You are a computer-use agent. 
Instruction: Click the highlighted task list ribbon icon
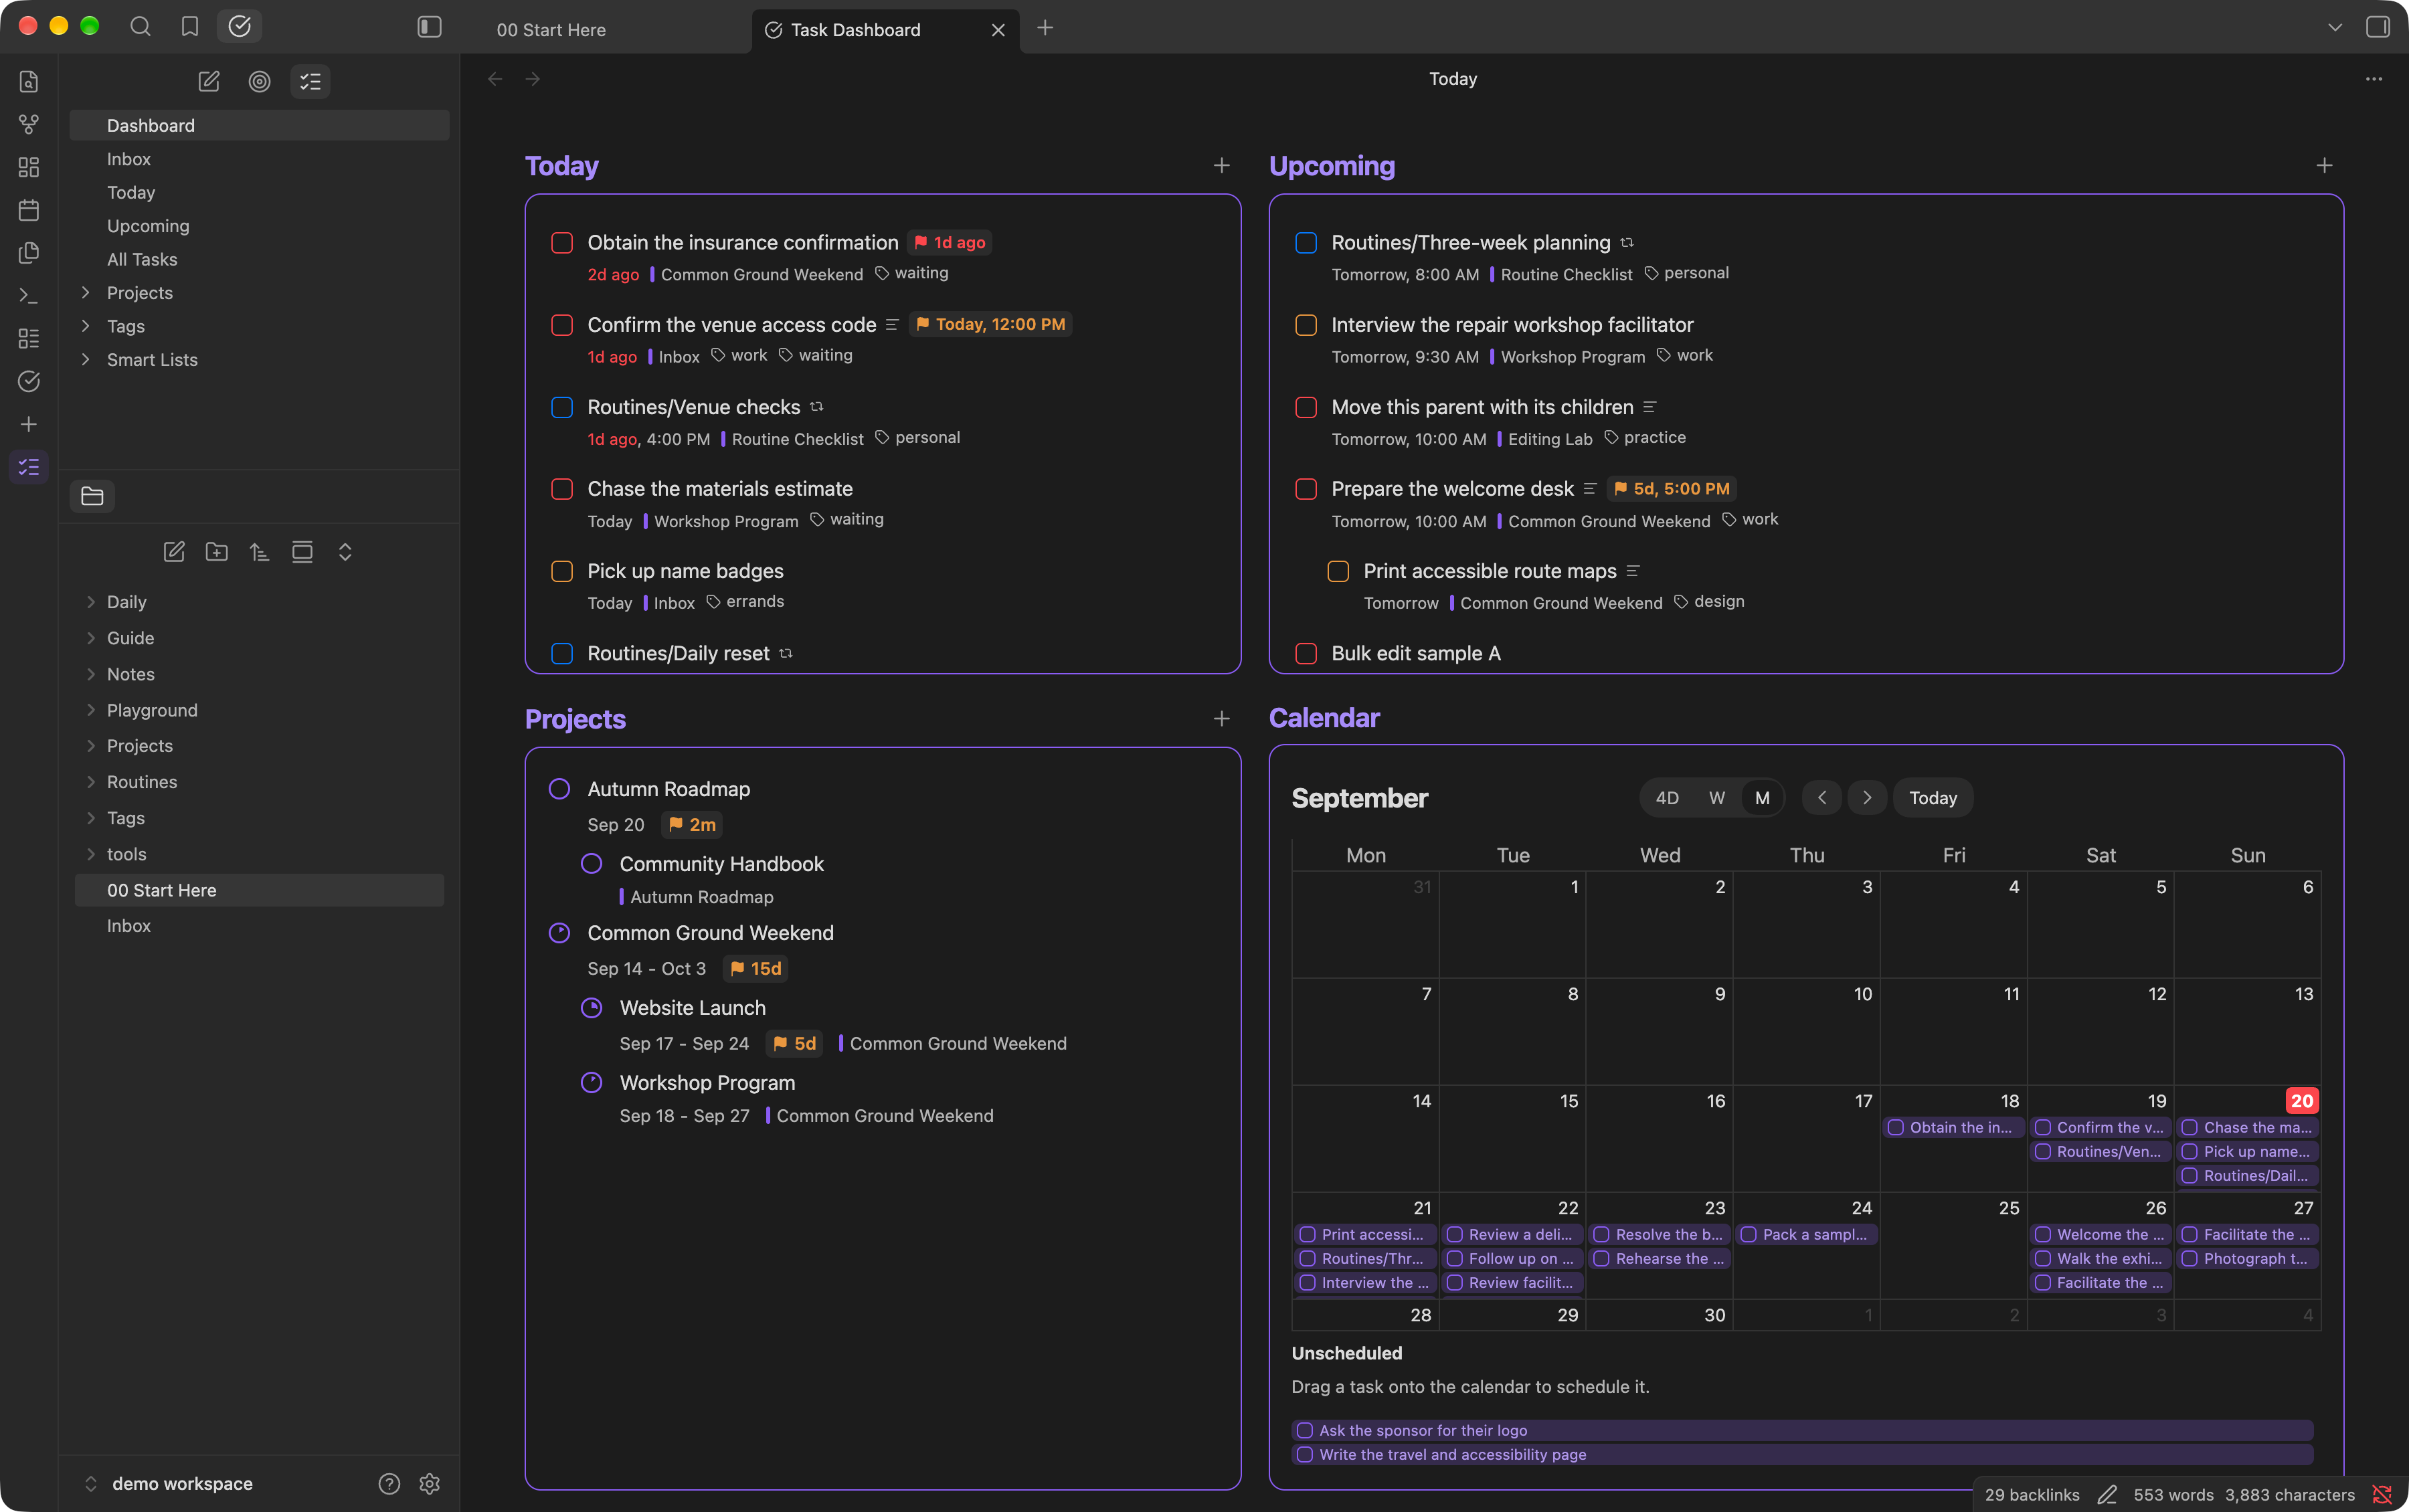point(29,467)
